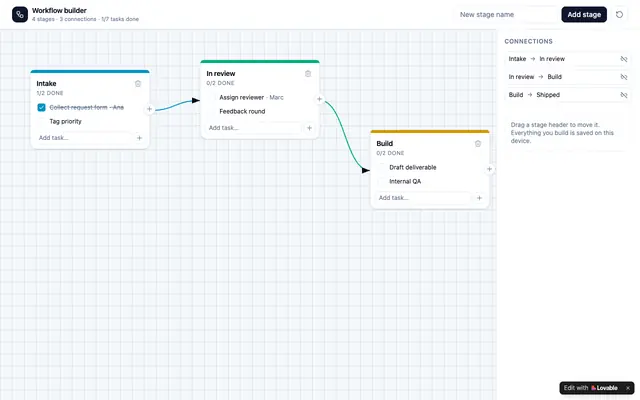This screenshot has height=400, width=640.
Task: Check the Assign reviewer task checkbox
Action: (211, 98)
